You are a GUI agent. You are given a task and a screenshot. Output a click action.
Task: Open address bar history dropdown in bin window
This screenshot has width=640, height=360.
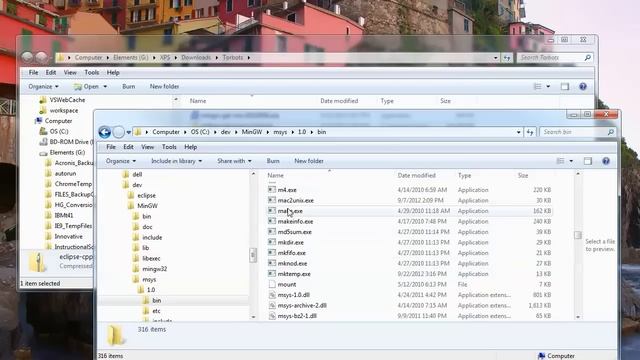[518, 132]
